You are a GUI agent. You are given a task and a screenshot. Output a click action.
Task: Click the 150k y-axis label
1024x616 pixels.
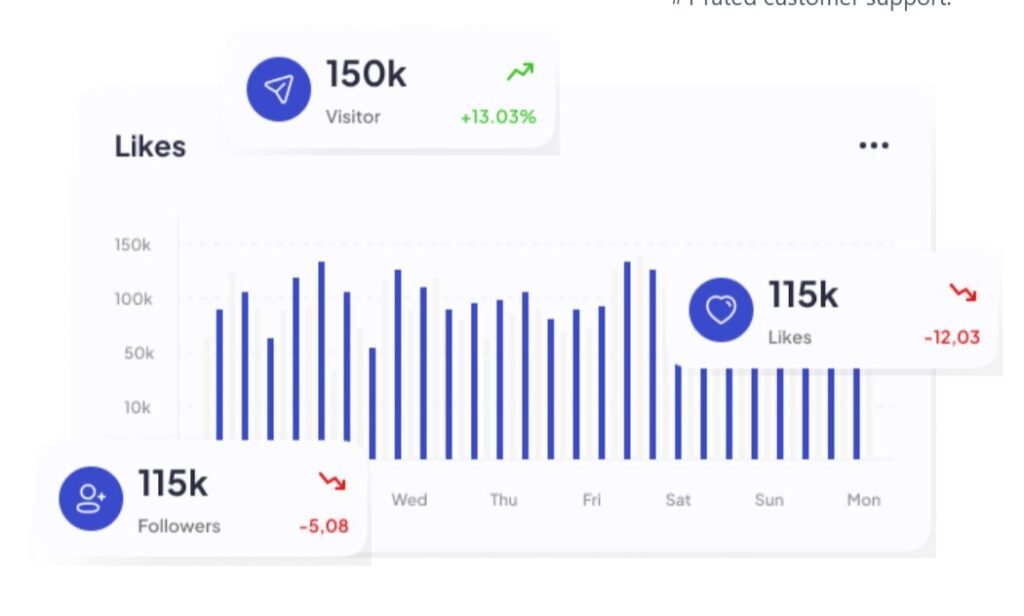(x=133, y=245)
